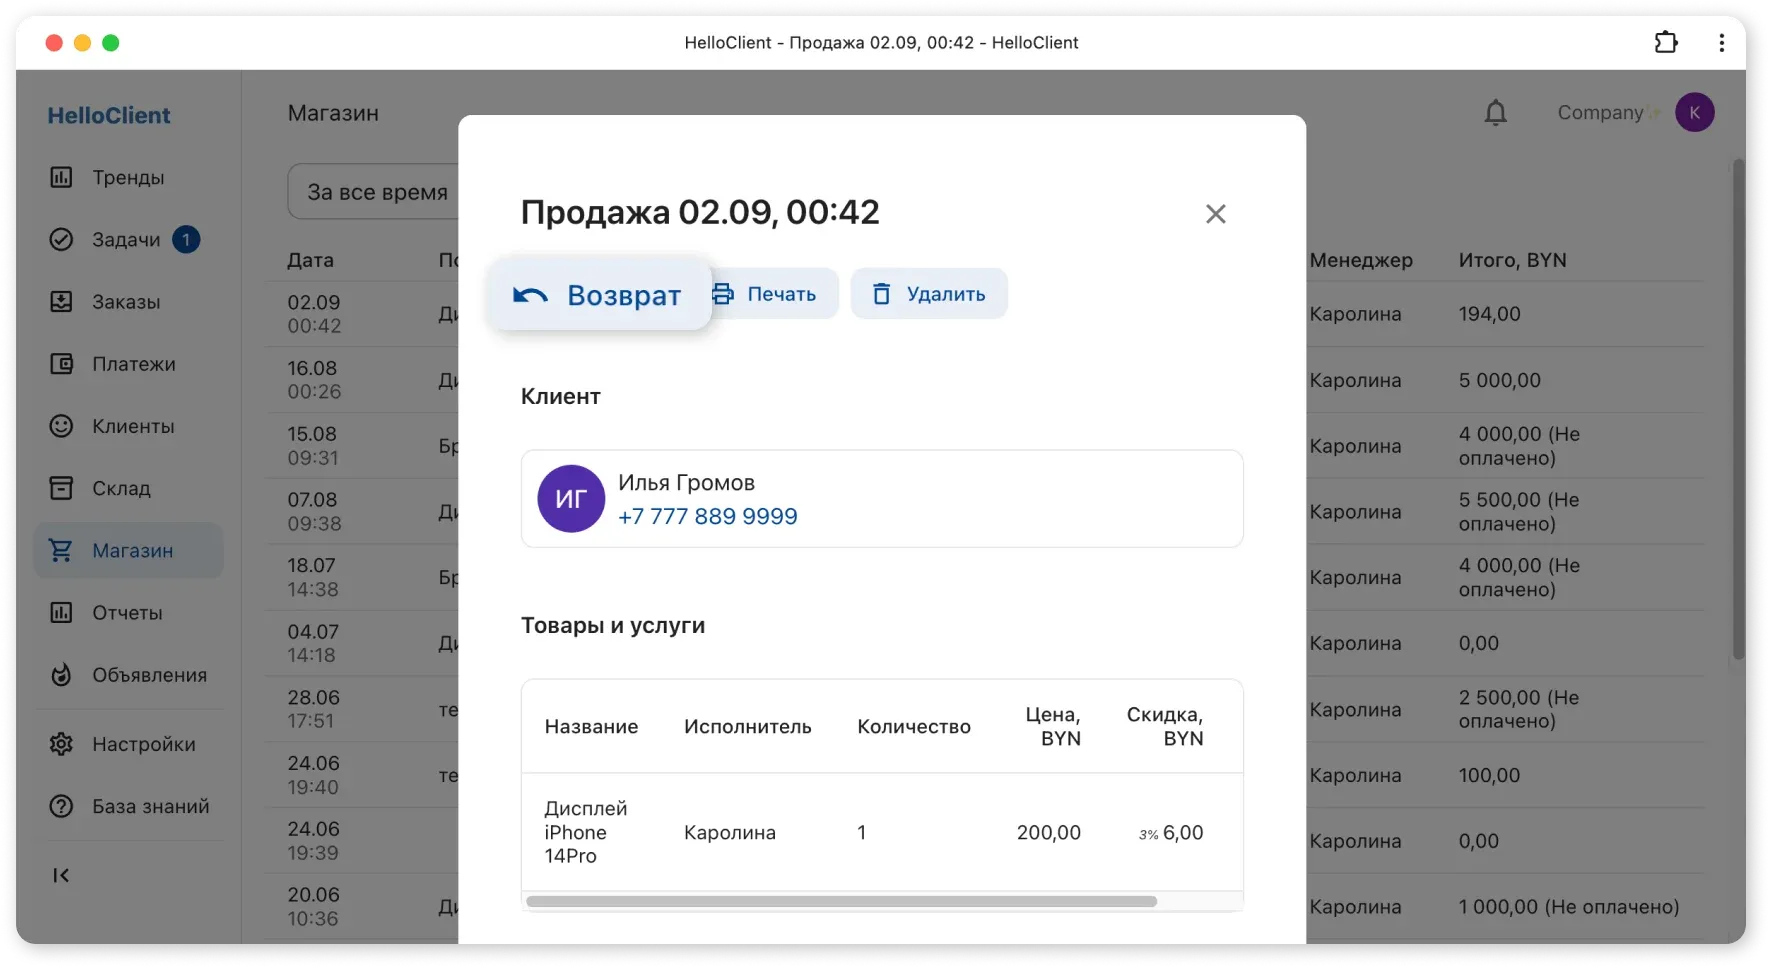Open the notifications bell

coord(1494,112)
